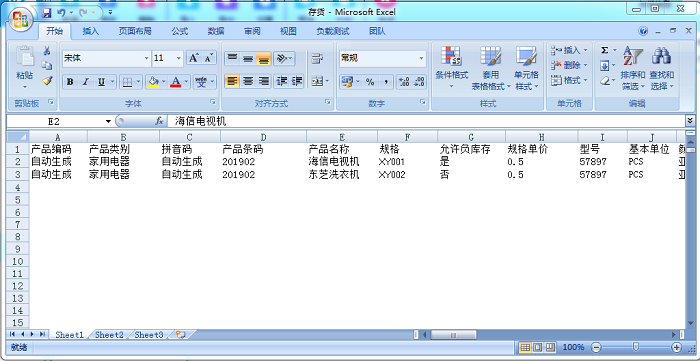Click the zoom slider handle

pyautogui.click(x=636, y=347)
